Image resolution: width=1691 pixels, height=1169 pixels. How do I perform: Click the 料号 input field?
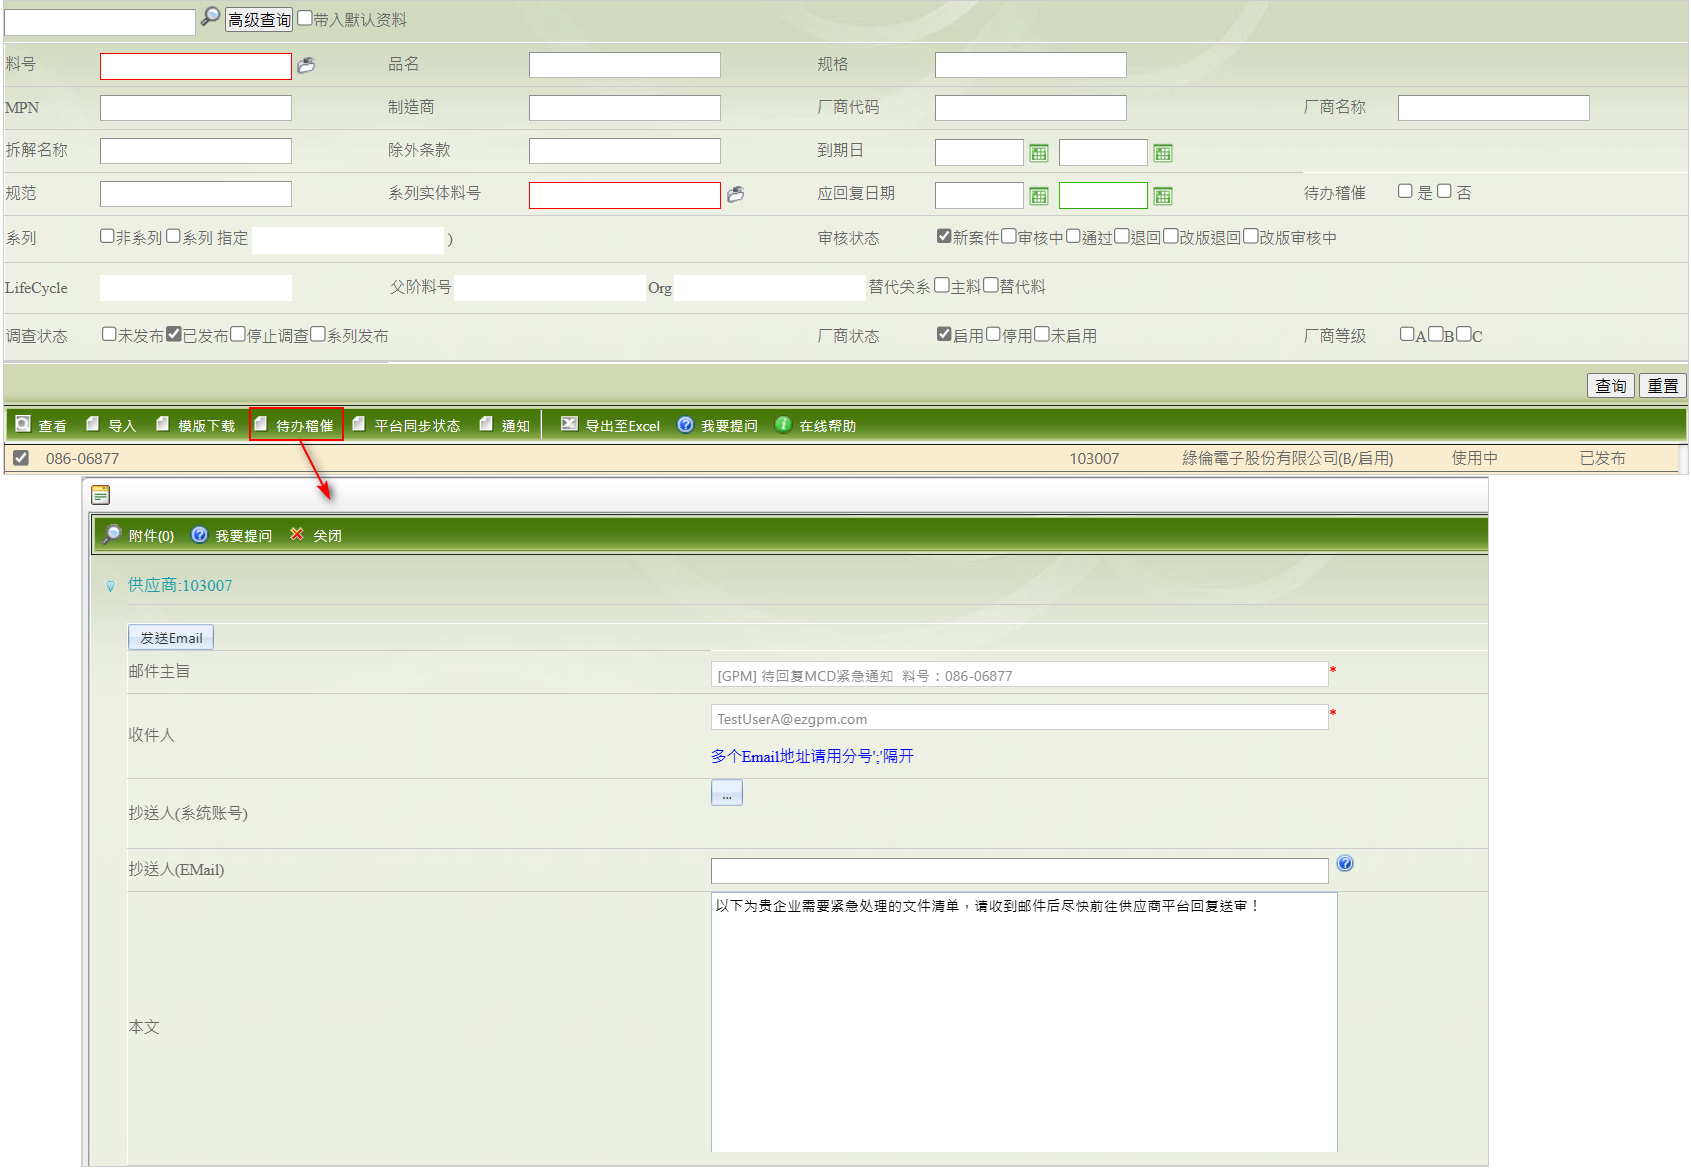click(x=196, y=66)
